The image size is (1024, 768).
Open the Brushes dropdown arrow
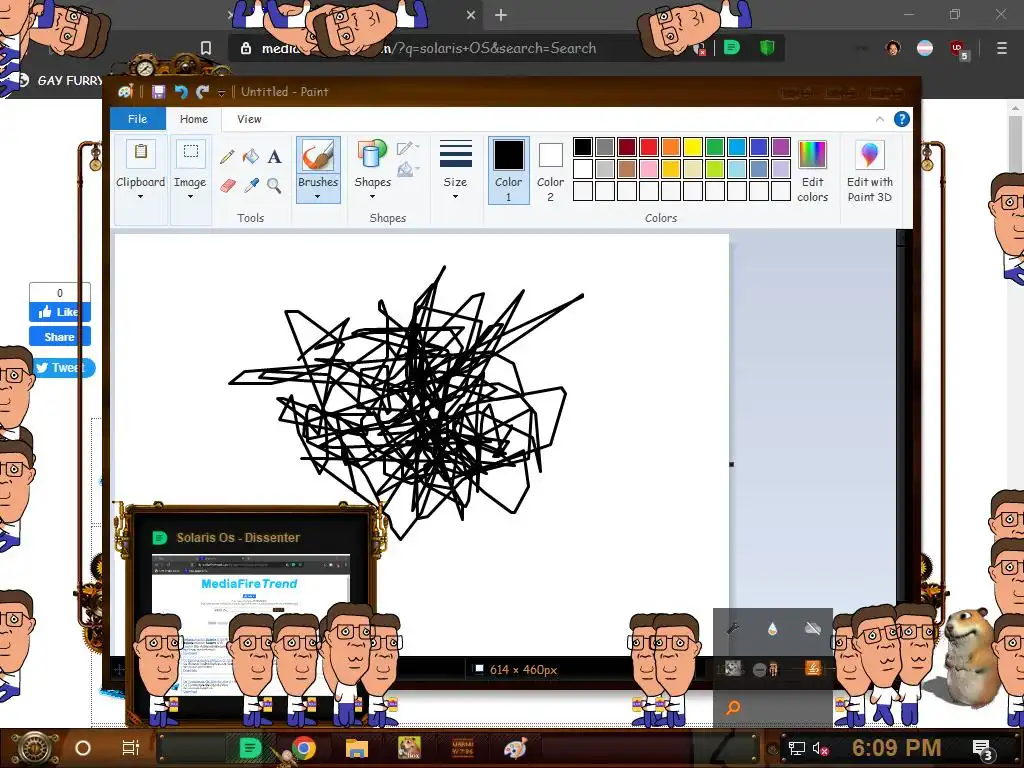click(318, 197)
